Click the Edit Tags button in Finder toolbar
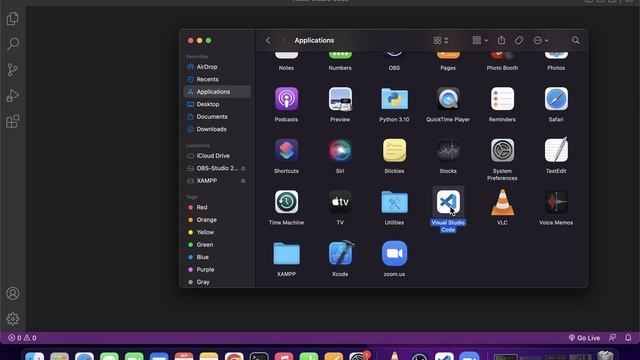This screenshot has height=360, width=640. pos(519,40)
